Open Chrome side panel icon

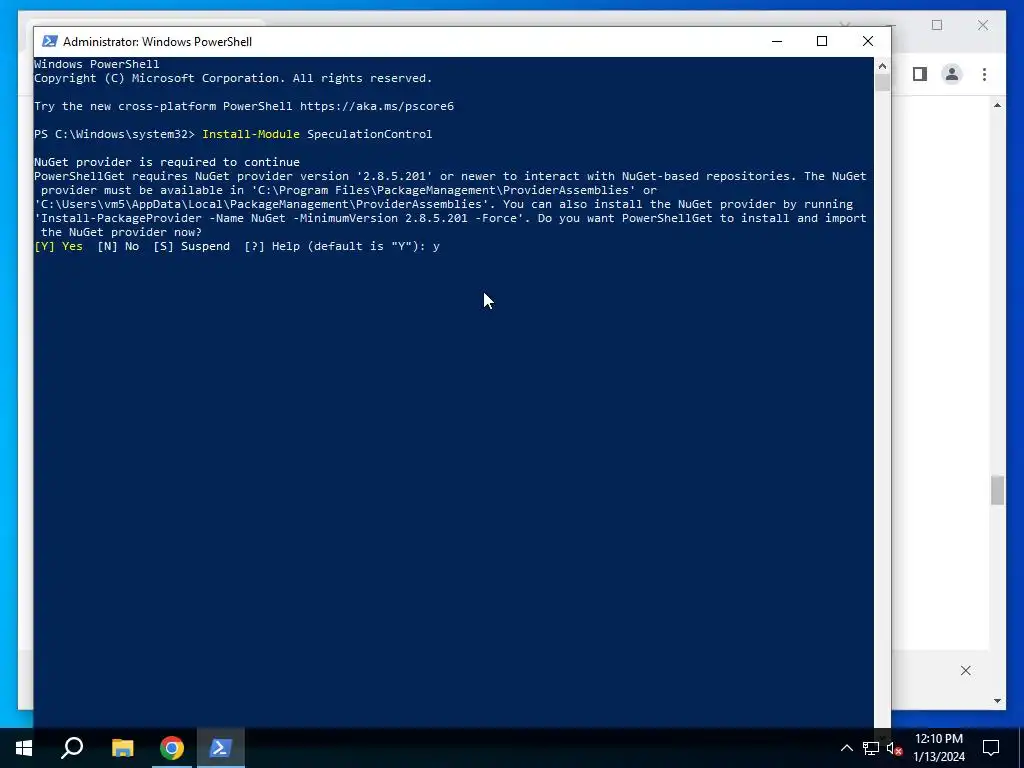click(920, 74)
